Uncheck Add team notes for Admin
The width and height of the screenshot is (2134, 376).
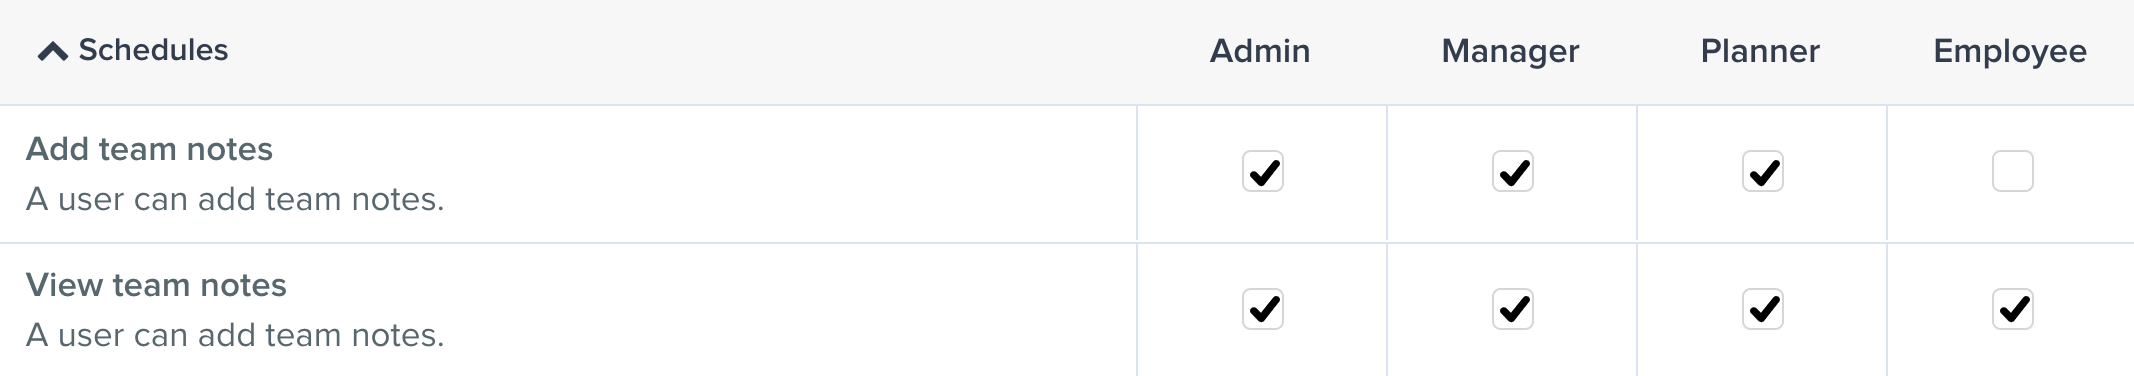point(1263,171)
